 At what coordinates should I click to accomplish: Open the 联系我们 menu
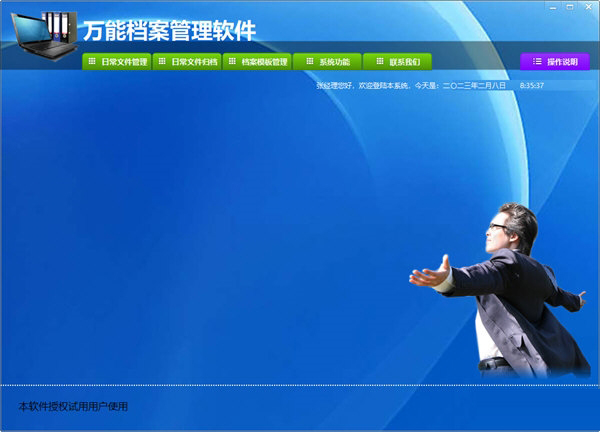[398, 62]
